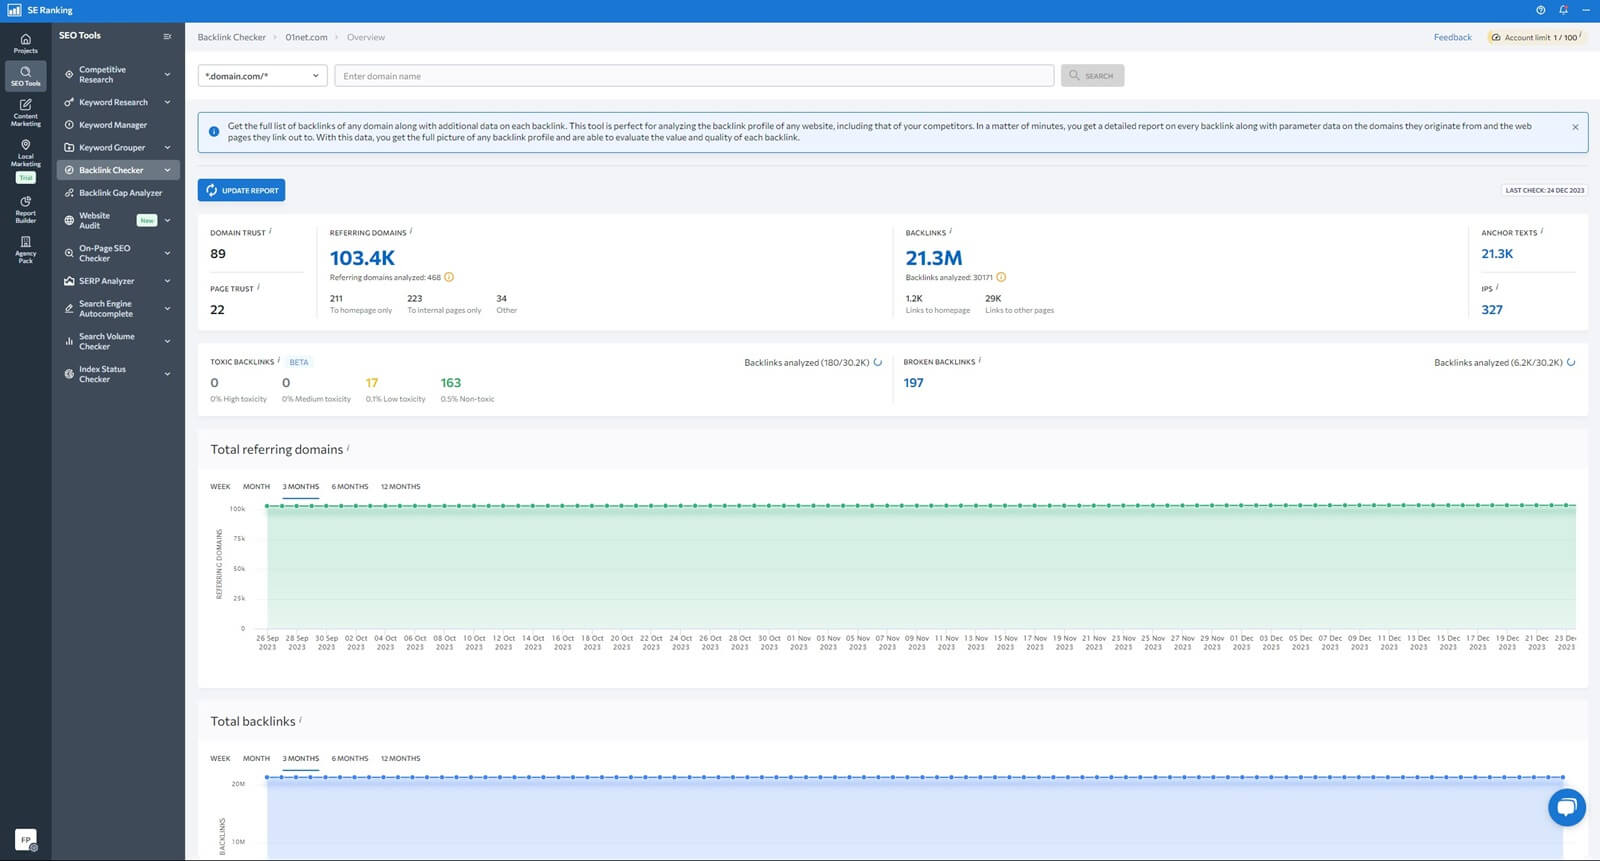The height and width of the screenshot is (861, 1600).
Task: Collapse the SEO Tools sidebar panel
Action: pyautogui.click(x=167, y=36)
